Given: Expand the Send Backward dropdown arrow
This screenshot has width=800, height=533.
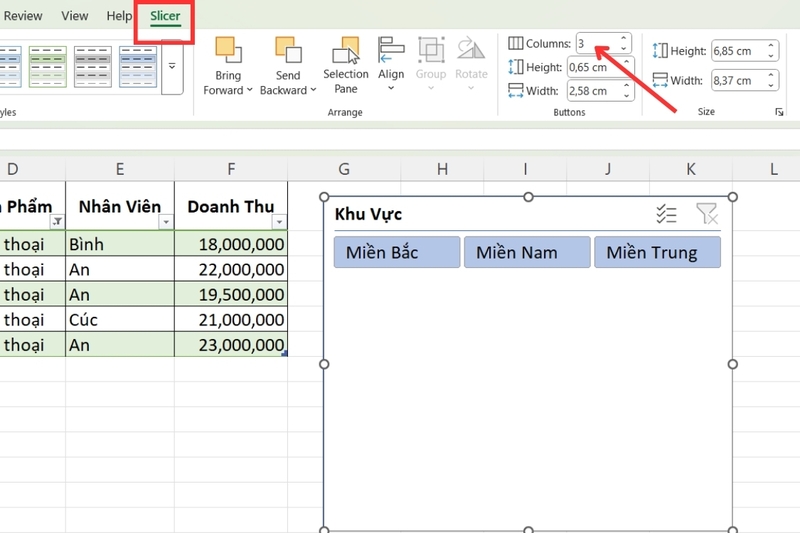Looking at the screenshot, I should click(x=313, y=90).
